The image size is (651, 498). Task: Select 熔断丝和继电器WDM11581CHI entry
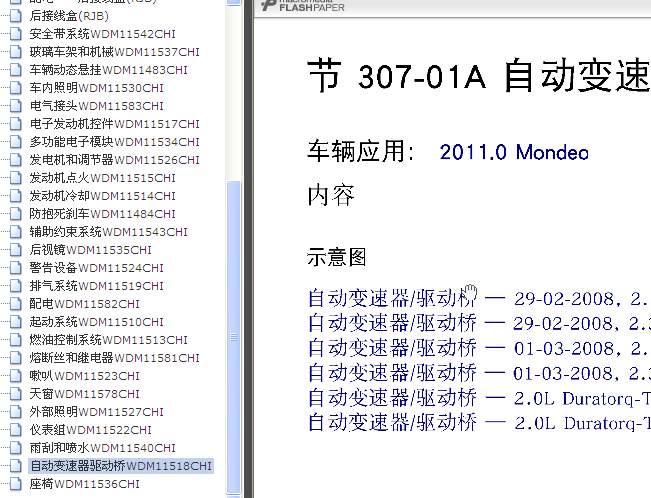pyautogui.click(x=115, y=358)
